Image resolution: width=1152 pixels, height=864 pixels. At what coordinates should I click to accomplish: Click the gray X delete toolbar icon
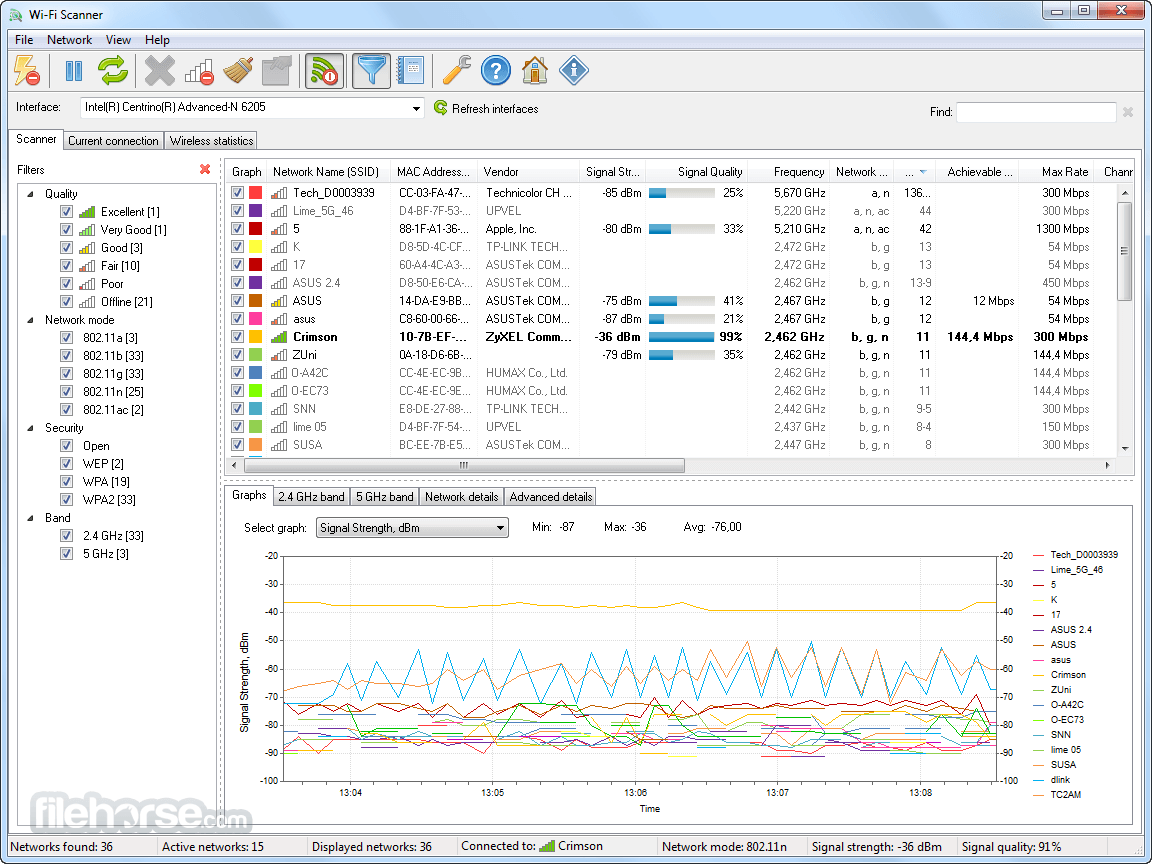click(x=159, y=71)
